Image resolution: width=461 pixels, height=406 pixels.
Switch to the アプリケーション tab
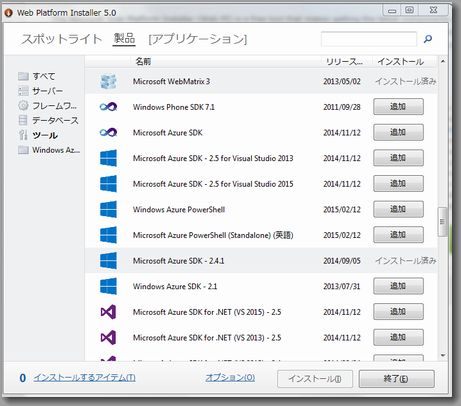point(198,39)
